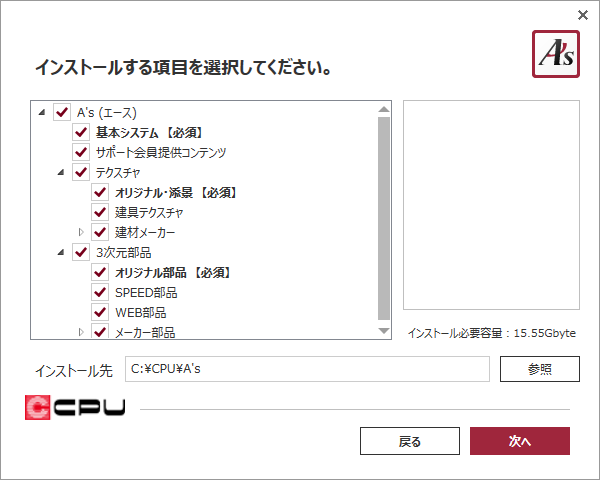Image resolution: width=600 pixels, height=480 pixels.
Task: Uncheck the 建材メーカー checkbox
Action: coord(100,232)
